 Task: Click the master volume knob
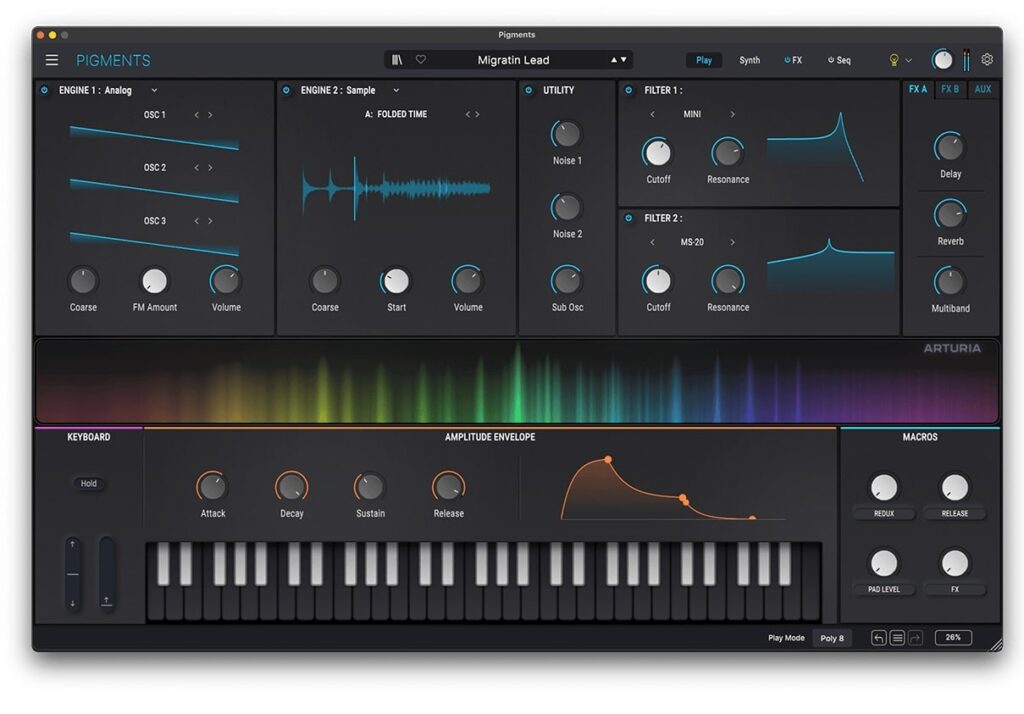point(942,60)
